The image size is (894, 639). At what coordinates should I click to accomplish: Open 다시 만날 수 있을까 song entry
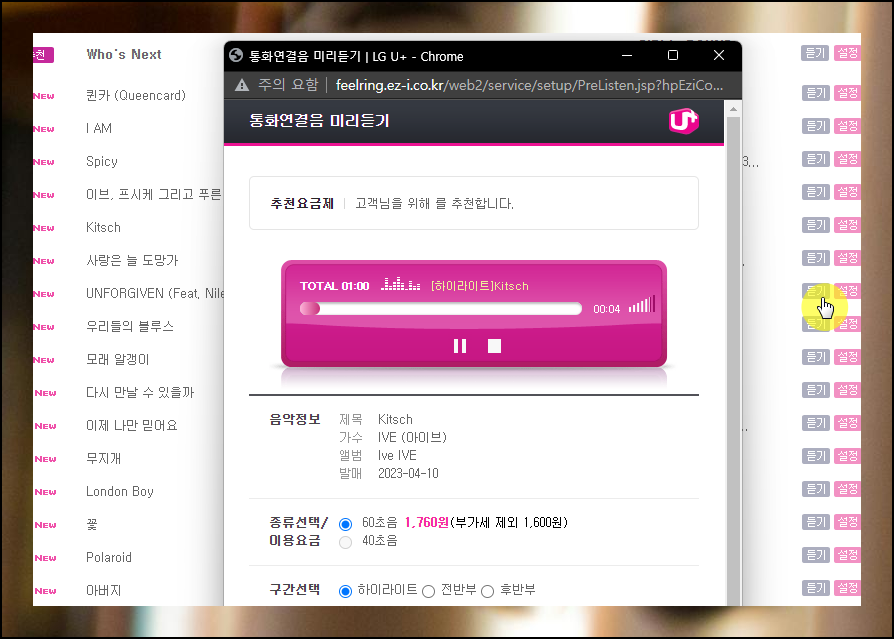(140, 392)
